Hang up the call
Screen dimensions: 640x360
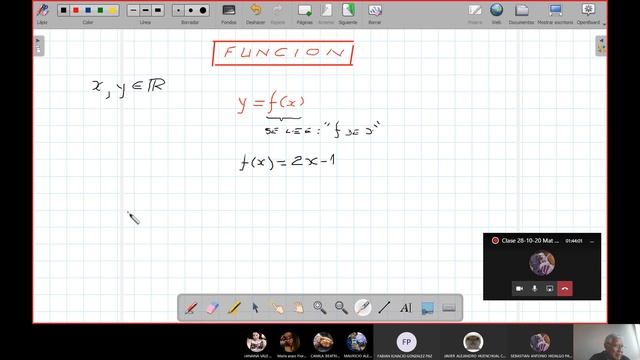[565, 289]
